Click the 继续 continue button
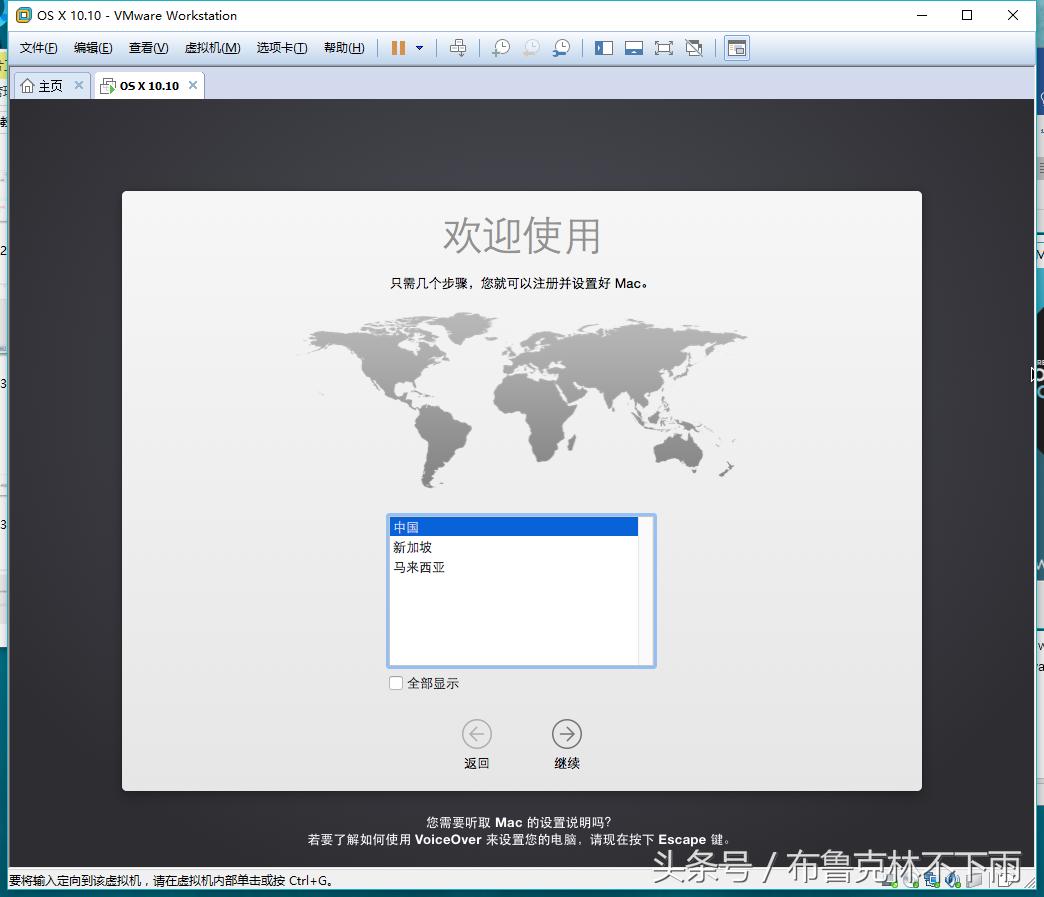 click(566, 734)
